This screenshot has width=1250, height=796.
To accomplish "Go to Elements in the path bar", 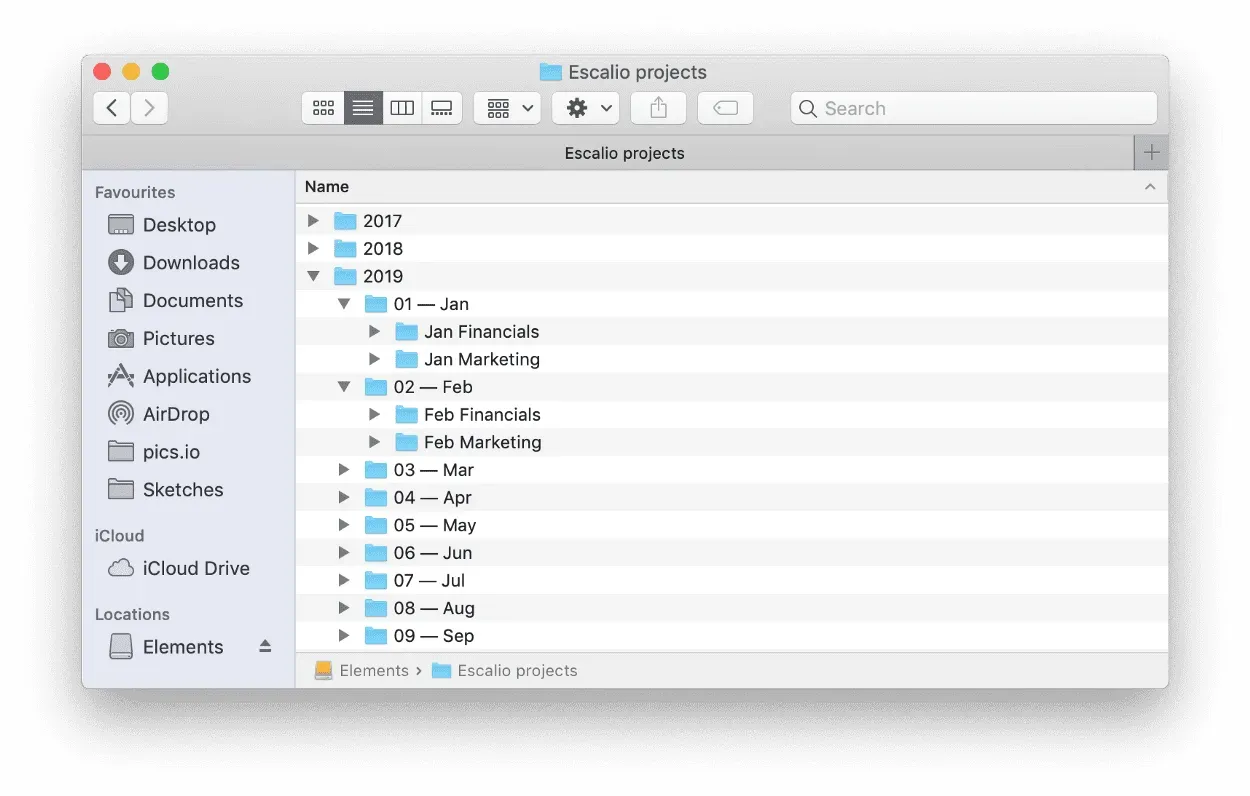I will click(374, 670).
